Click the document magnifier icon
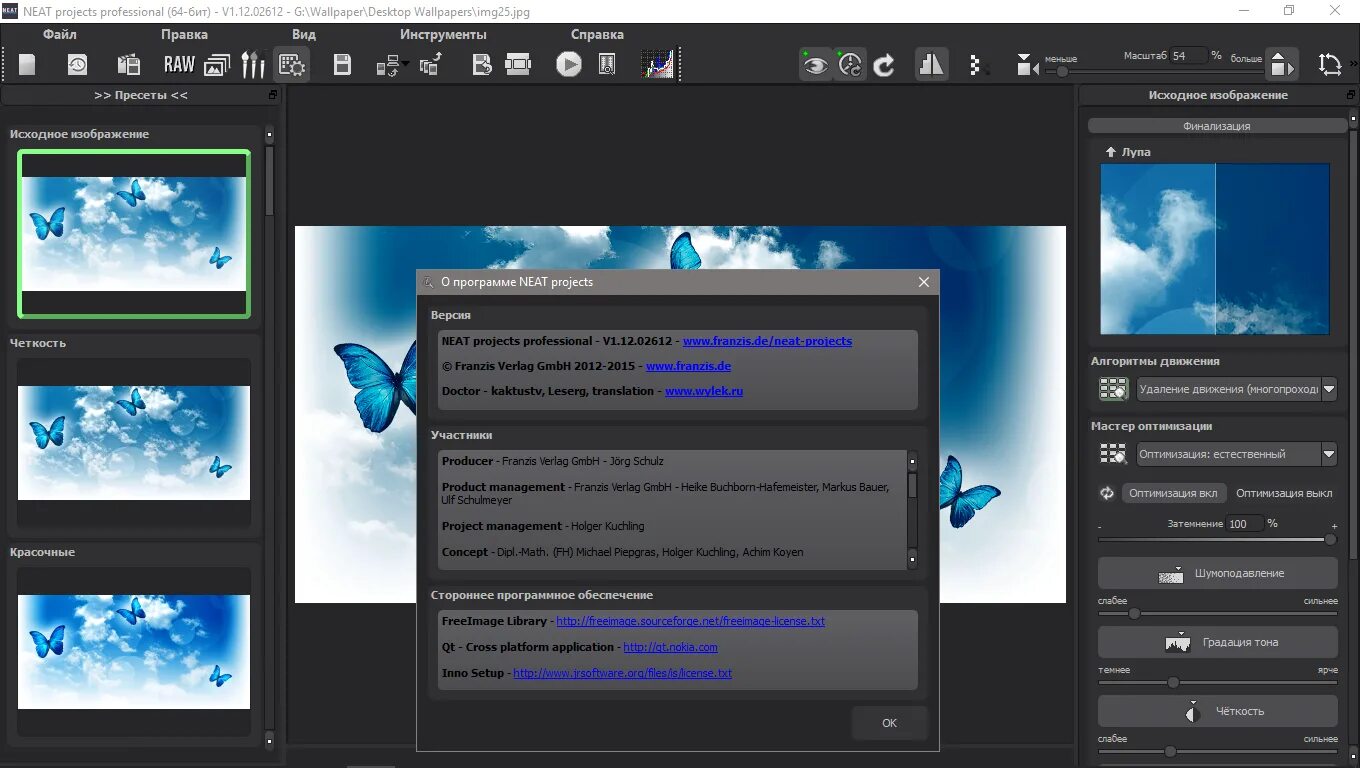This screenshot has height=768, width=1360. point(607,65)
